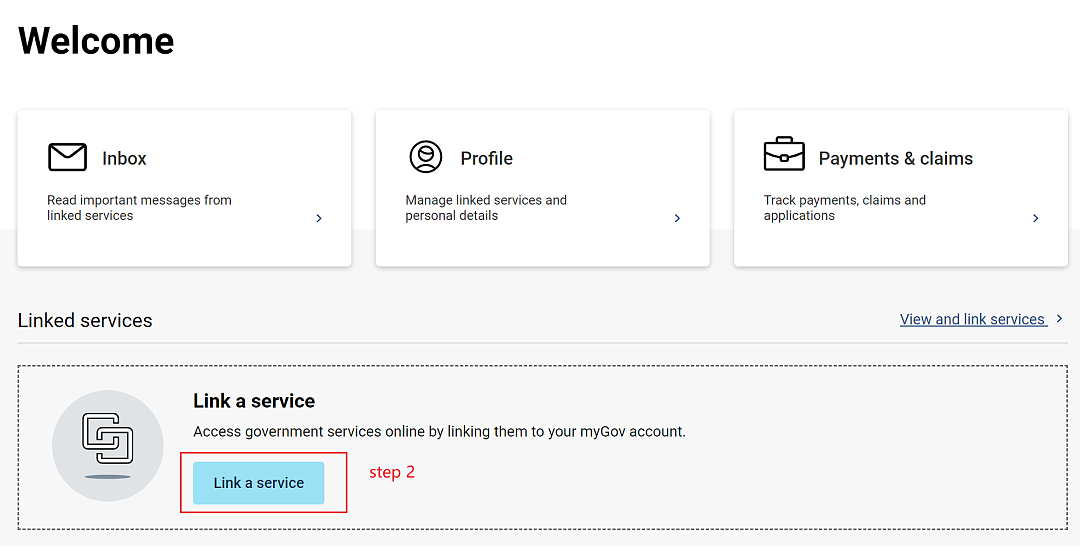Click the linked chain icon in Link a service
Image resolution: width=1080 pixels, height=546 pixels.
(107, 438)
